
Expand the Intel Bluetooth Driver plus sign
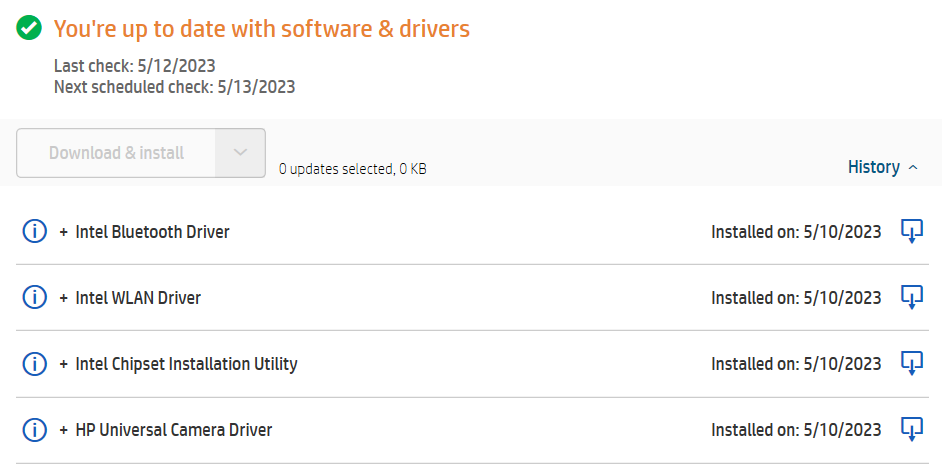click(64, 232)
